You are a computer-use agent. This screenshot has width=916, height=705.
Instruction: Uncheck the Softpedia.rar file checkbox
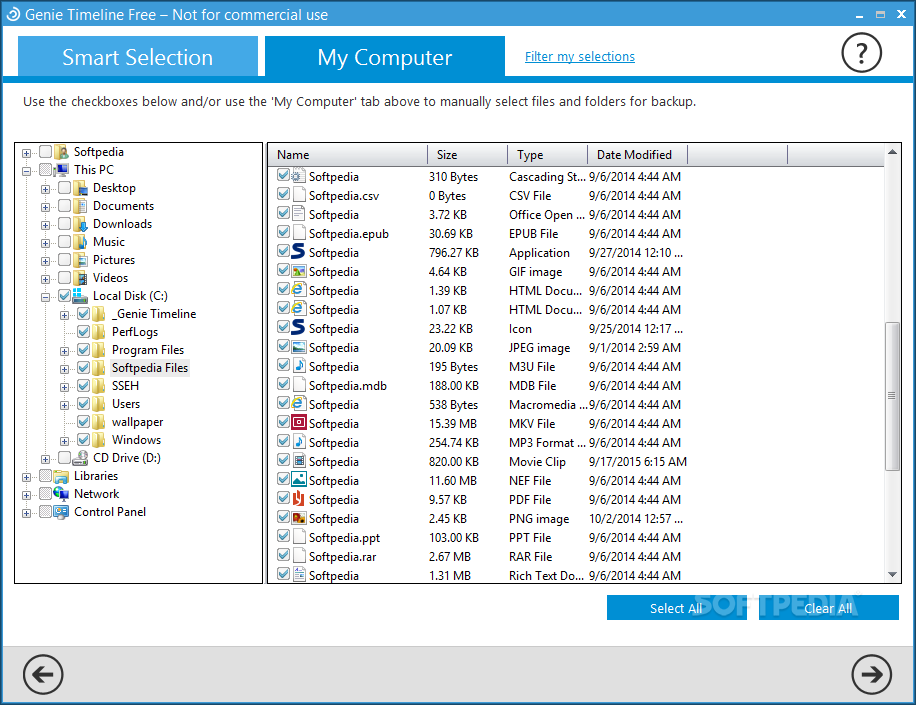[x=283, y=555]
